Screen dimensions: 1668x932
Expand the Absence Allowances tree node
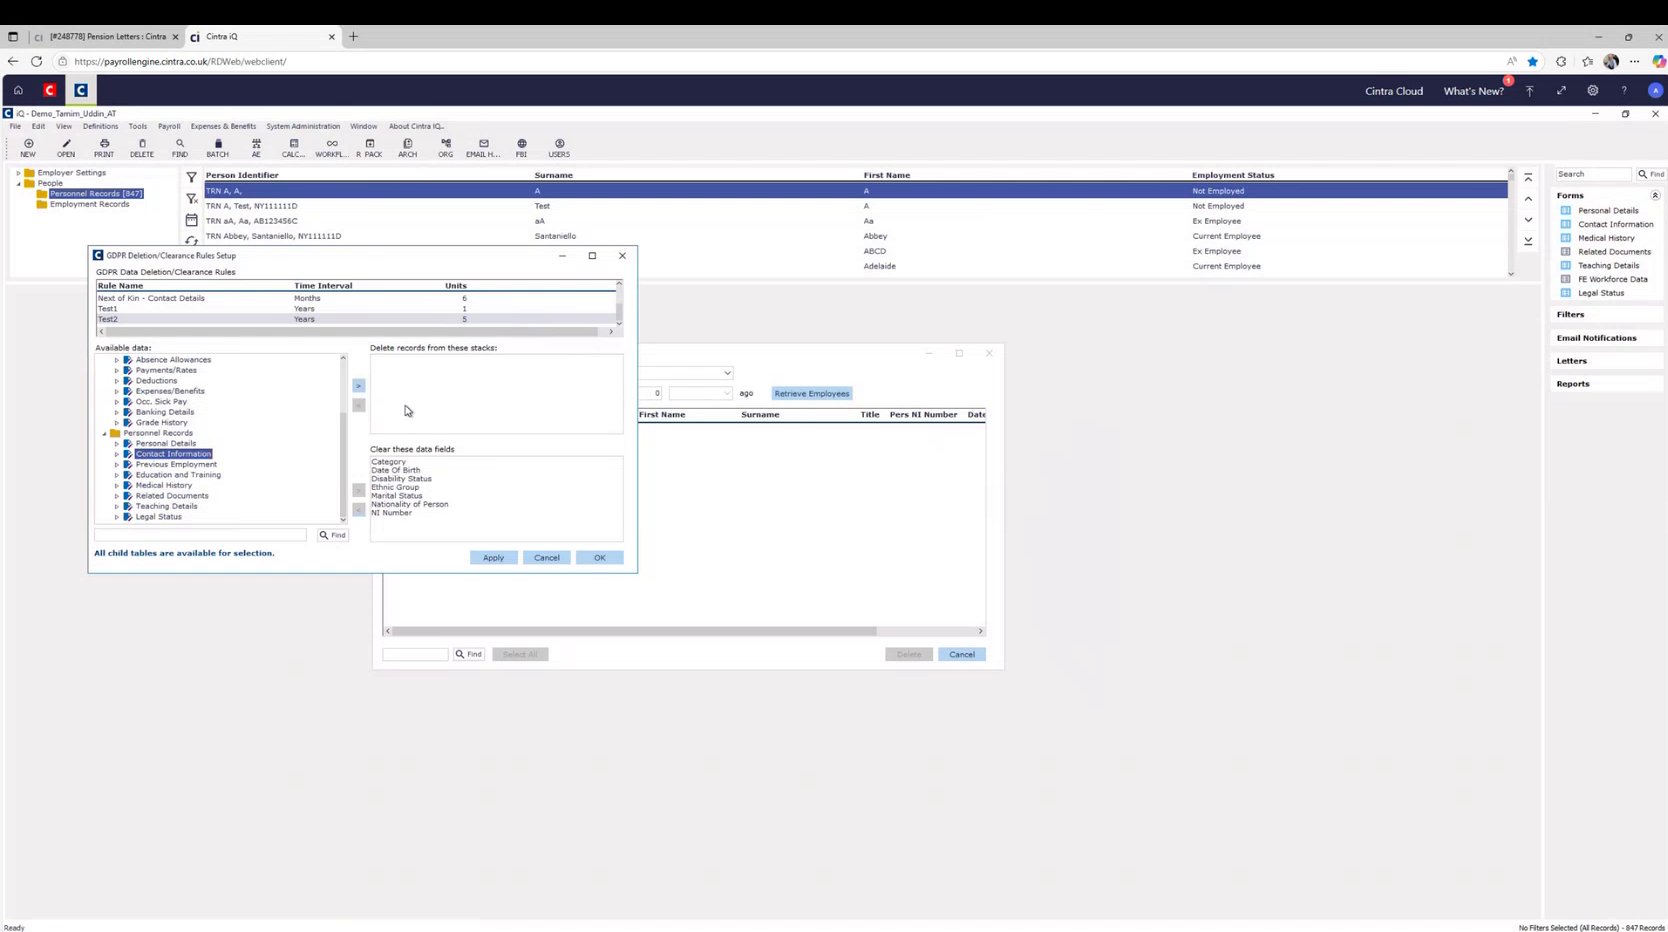[x=116, y=359]
